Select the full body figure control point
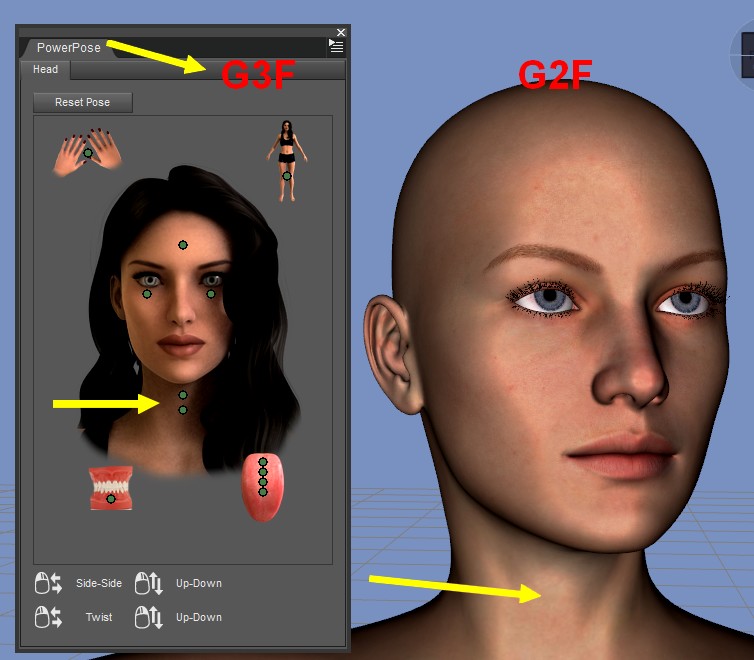 (287, 176)
